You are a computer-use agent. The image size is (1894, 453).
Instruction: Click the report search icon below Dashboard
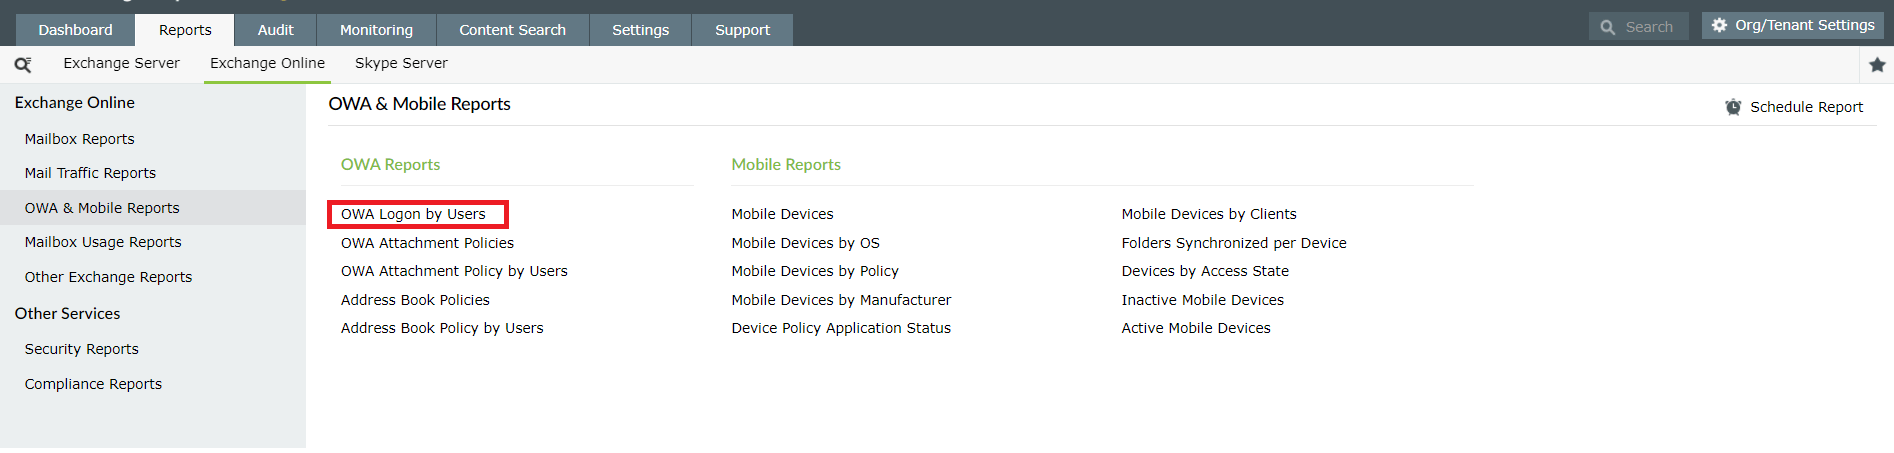point(23,65)
